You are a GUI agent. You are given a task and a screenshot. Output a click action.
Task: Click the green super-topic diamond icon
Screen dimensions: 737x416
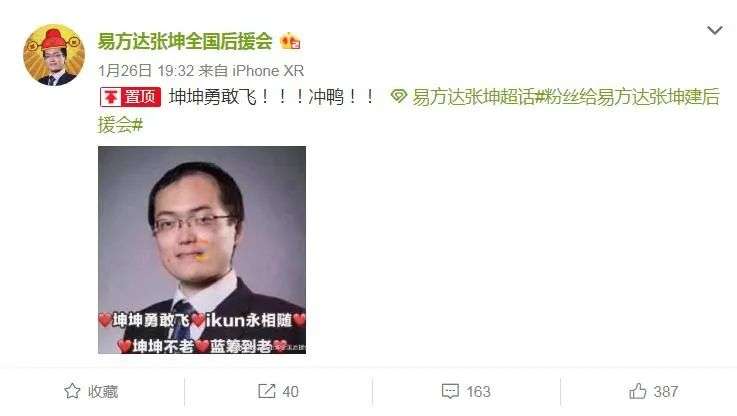398,97
